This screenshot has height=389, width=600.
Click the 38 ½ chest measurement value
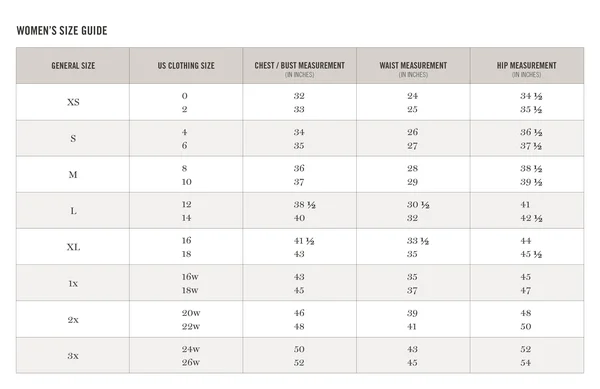305,205
